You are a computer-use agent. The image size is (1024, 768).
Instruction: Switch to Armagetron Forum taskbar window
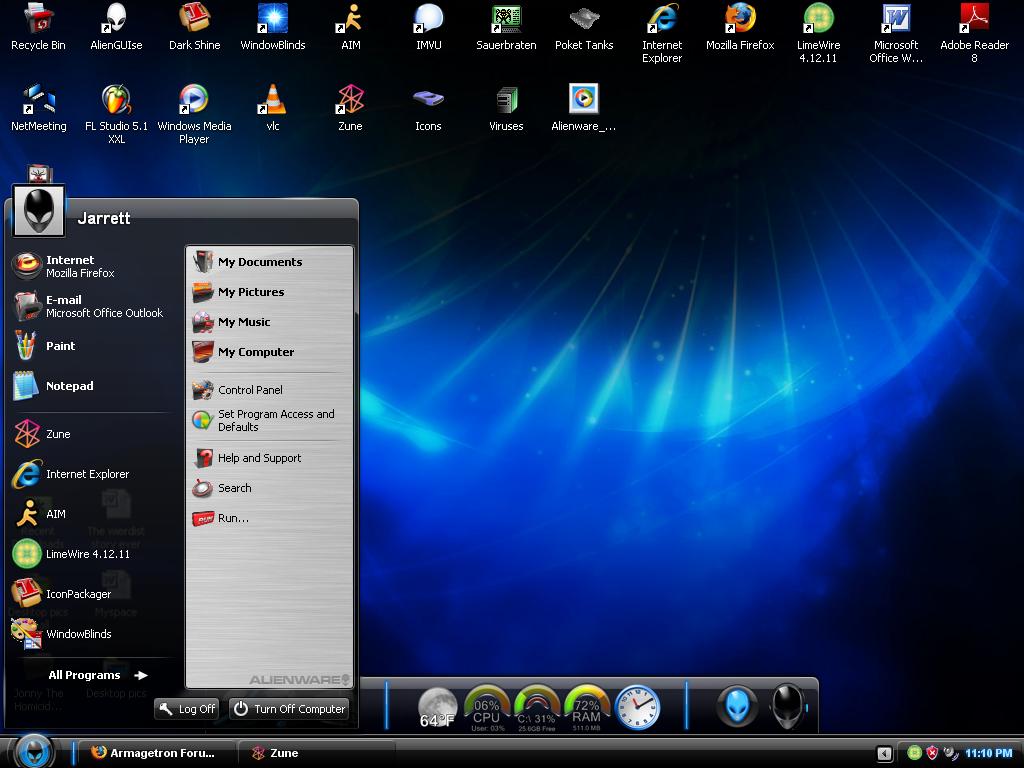pyautogui.click(x=151, y=753)
